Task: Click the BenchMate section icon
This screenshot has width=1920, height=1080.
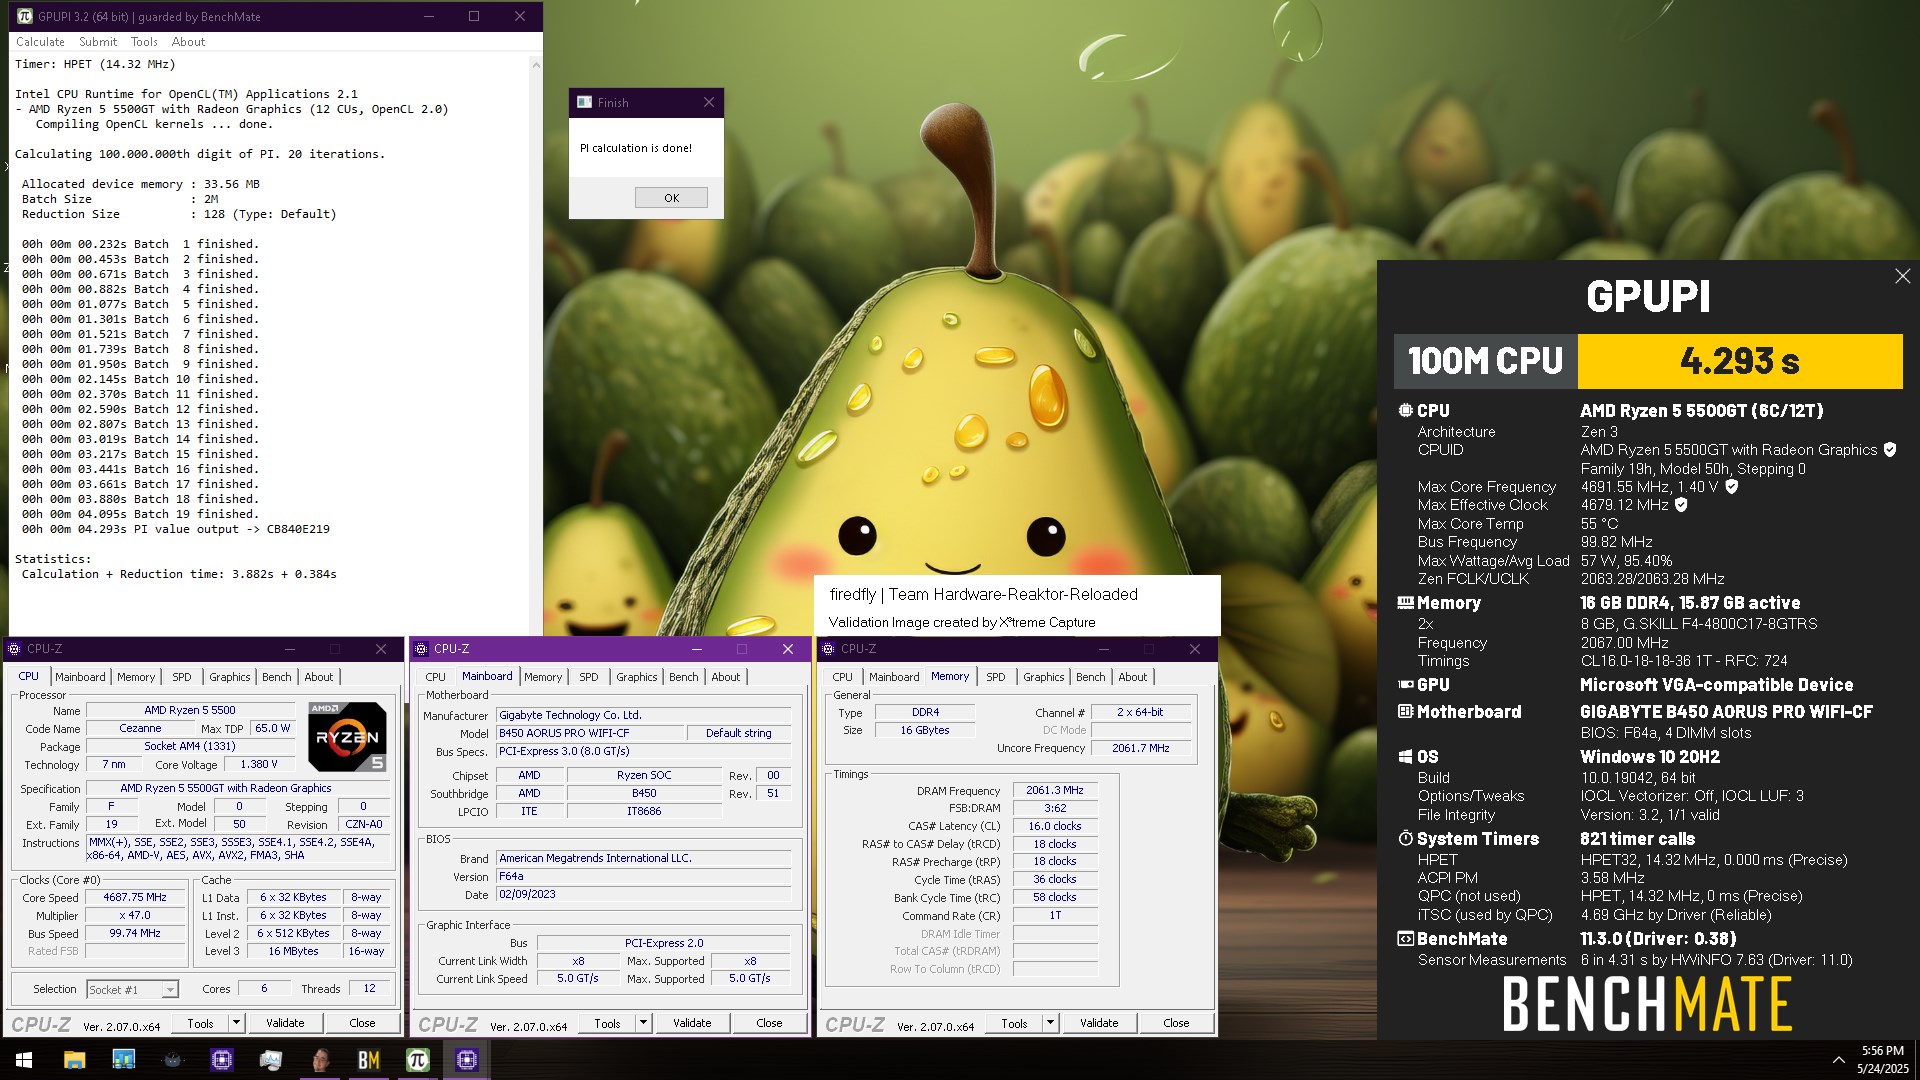Action: coord(1405,939)
